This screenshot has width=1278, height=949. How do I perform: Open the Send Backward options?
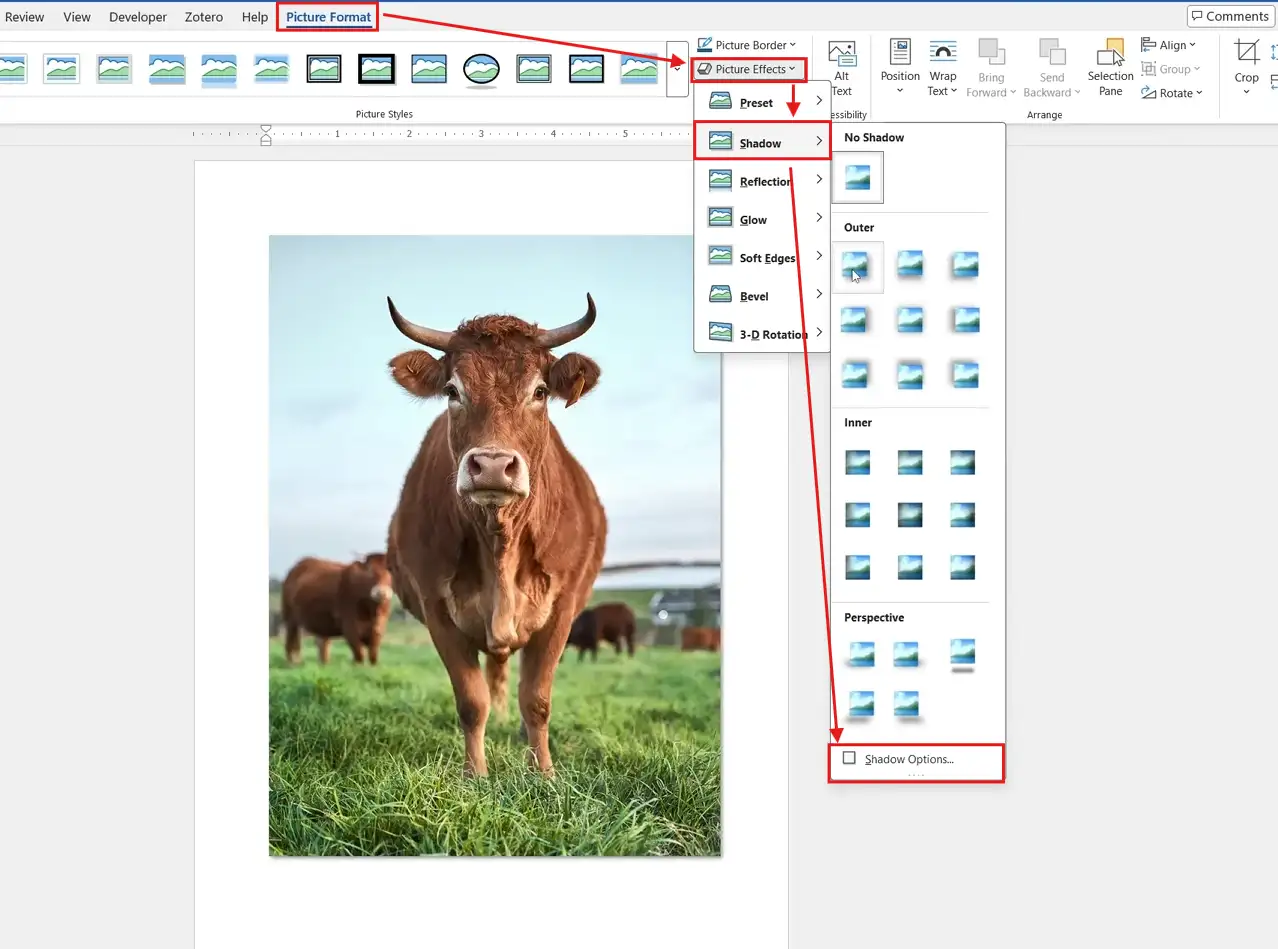pyautogui.click(x=1052, y=68)
